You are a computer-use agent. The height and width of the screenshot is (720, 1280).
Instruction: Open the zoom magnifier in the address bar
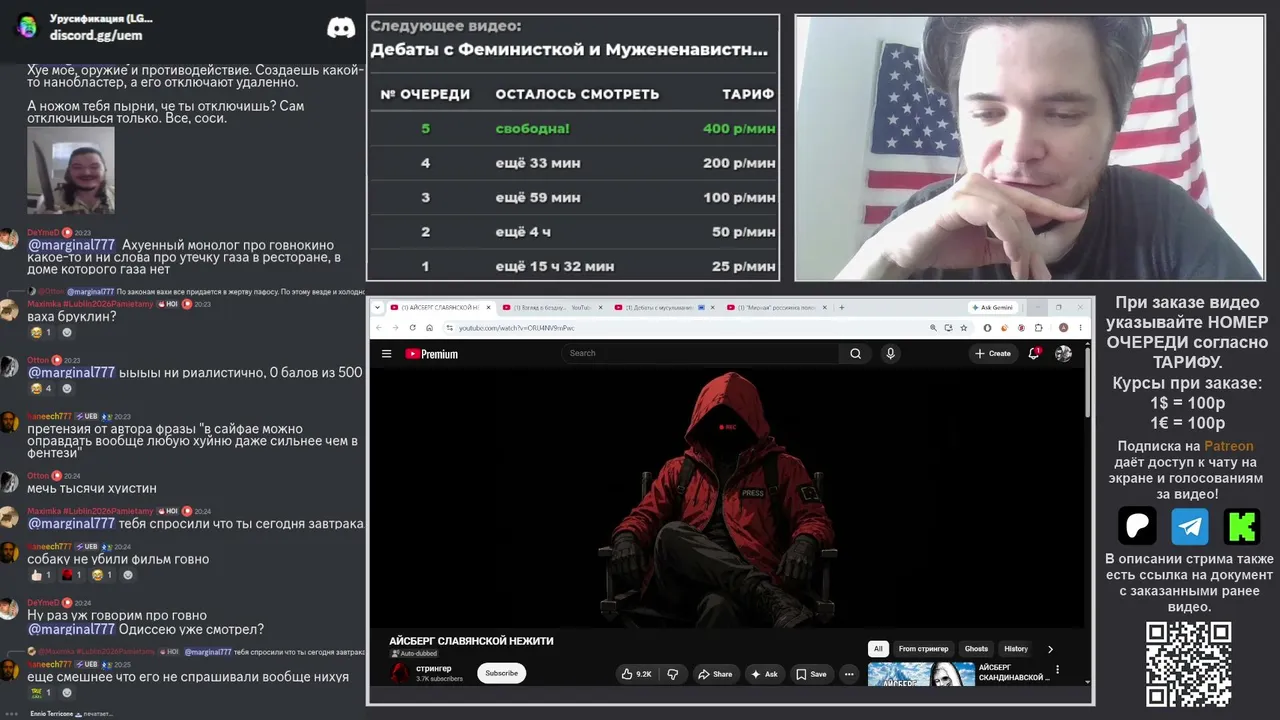[933, 327]
